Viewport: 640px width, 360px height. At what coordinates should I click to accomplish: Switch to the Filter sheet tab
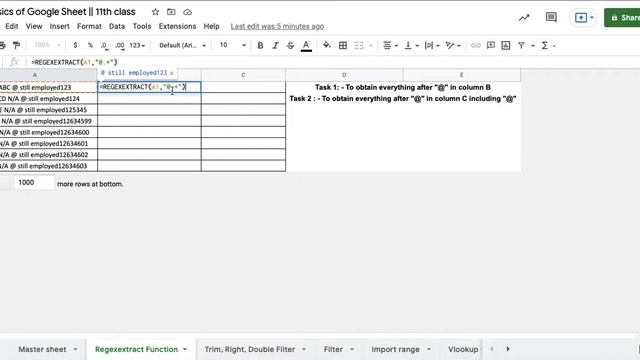(333, 349)
